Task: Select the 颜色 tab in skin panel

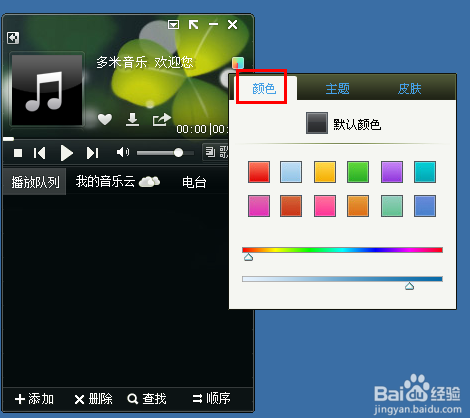Action: (264, 89)
